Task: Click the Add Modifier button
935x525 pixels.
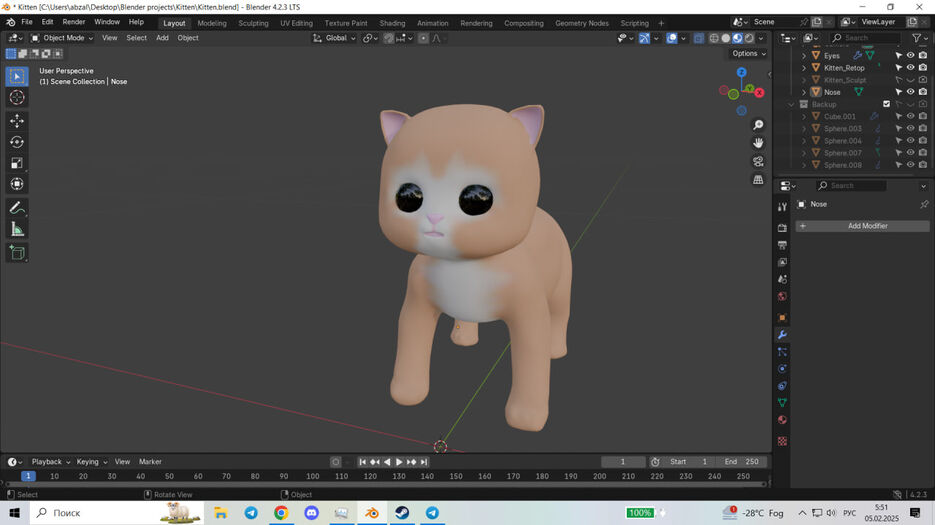Action: coord(862,226)
